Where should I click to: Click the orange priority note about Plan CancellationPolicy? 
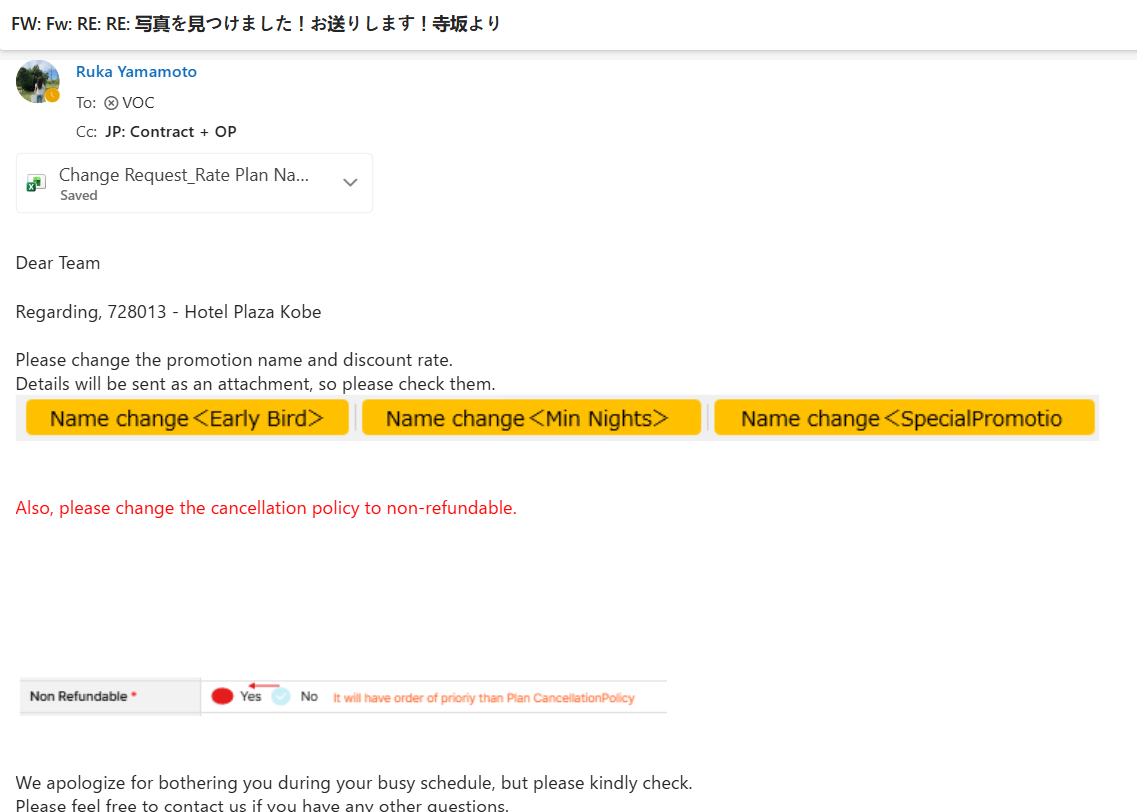484,698
